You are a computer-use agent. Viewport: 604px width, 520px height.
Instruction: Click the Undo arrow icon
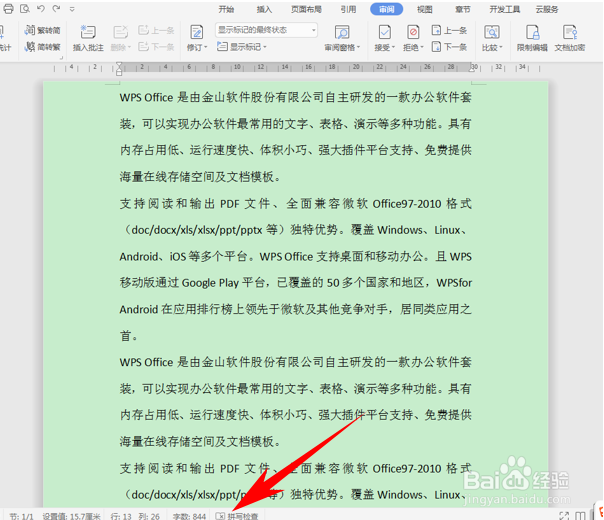point(41,8)
